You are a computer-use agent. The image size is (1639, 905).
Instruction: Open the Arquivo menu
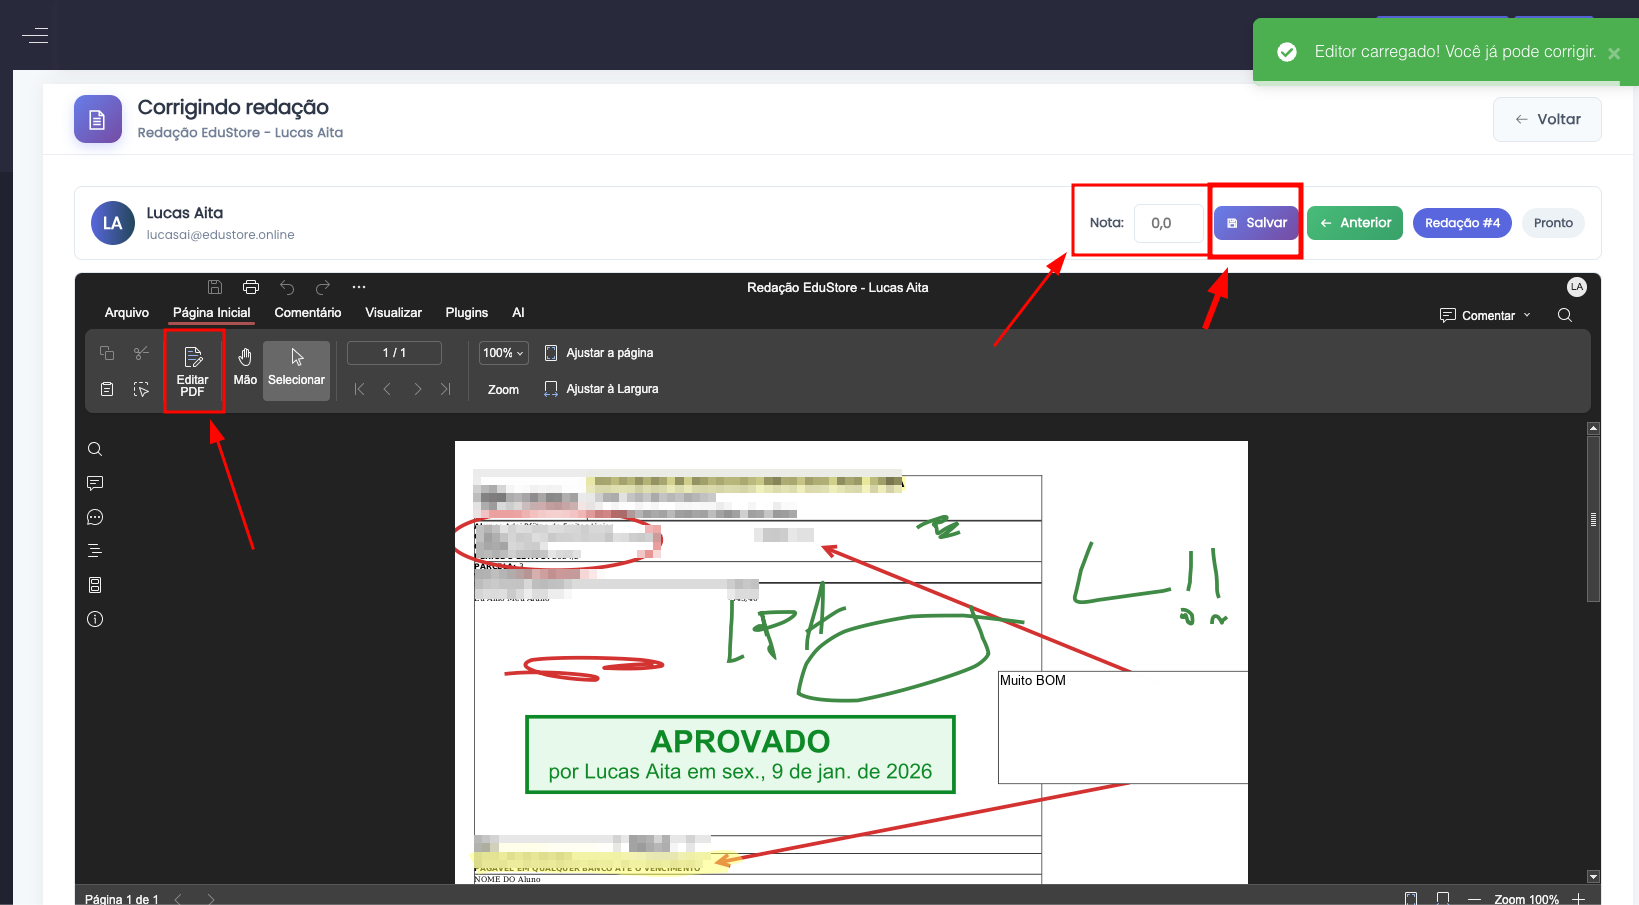127,313
